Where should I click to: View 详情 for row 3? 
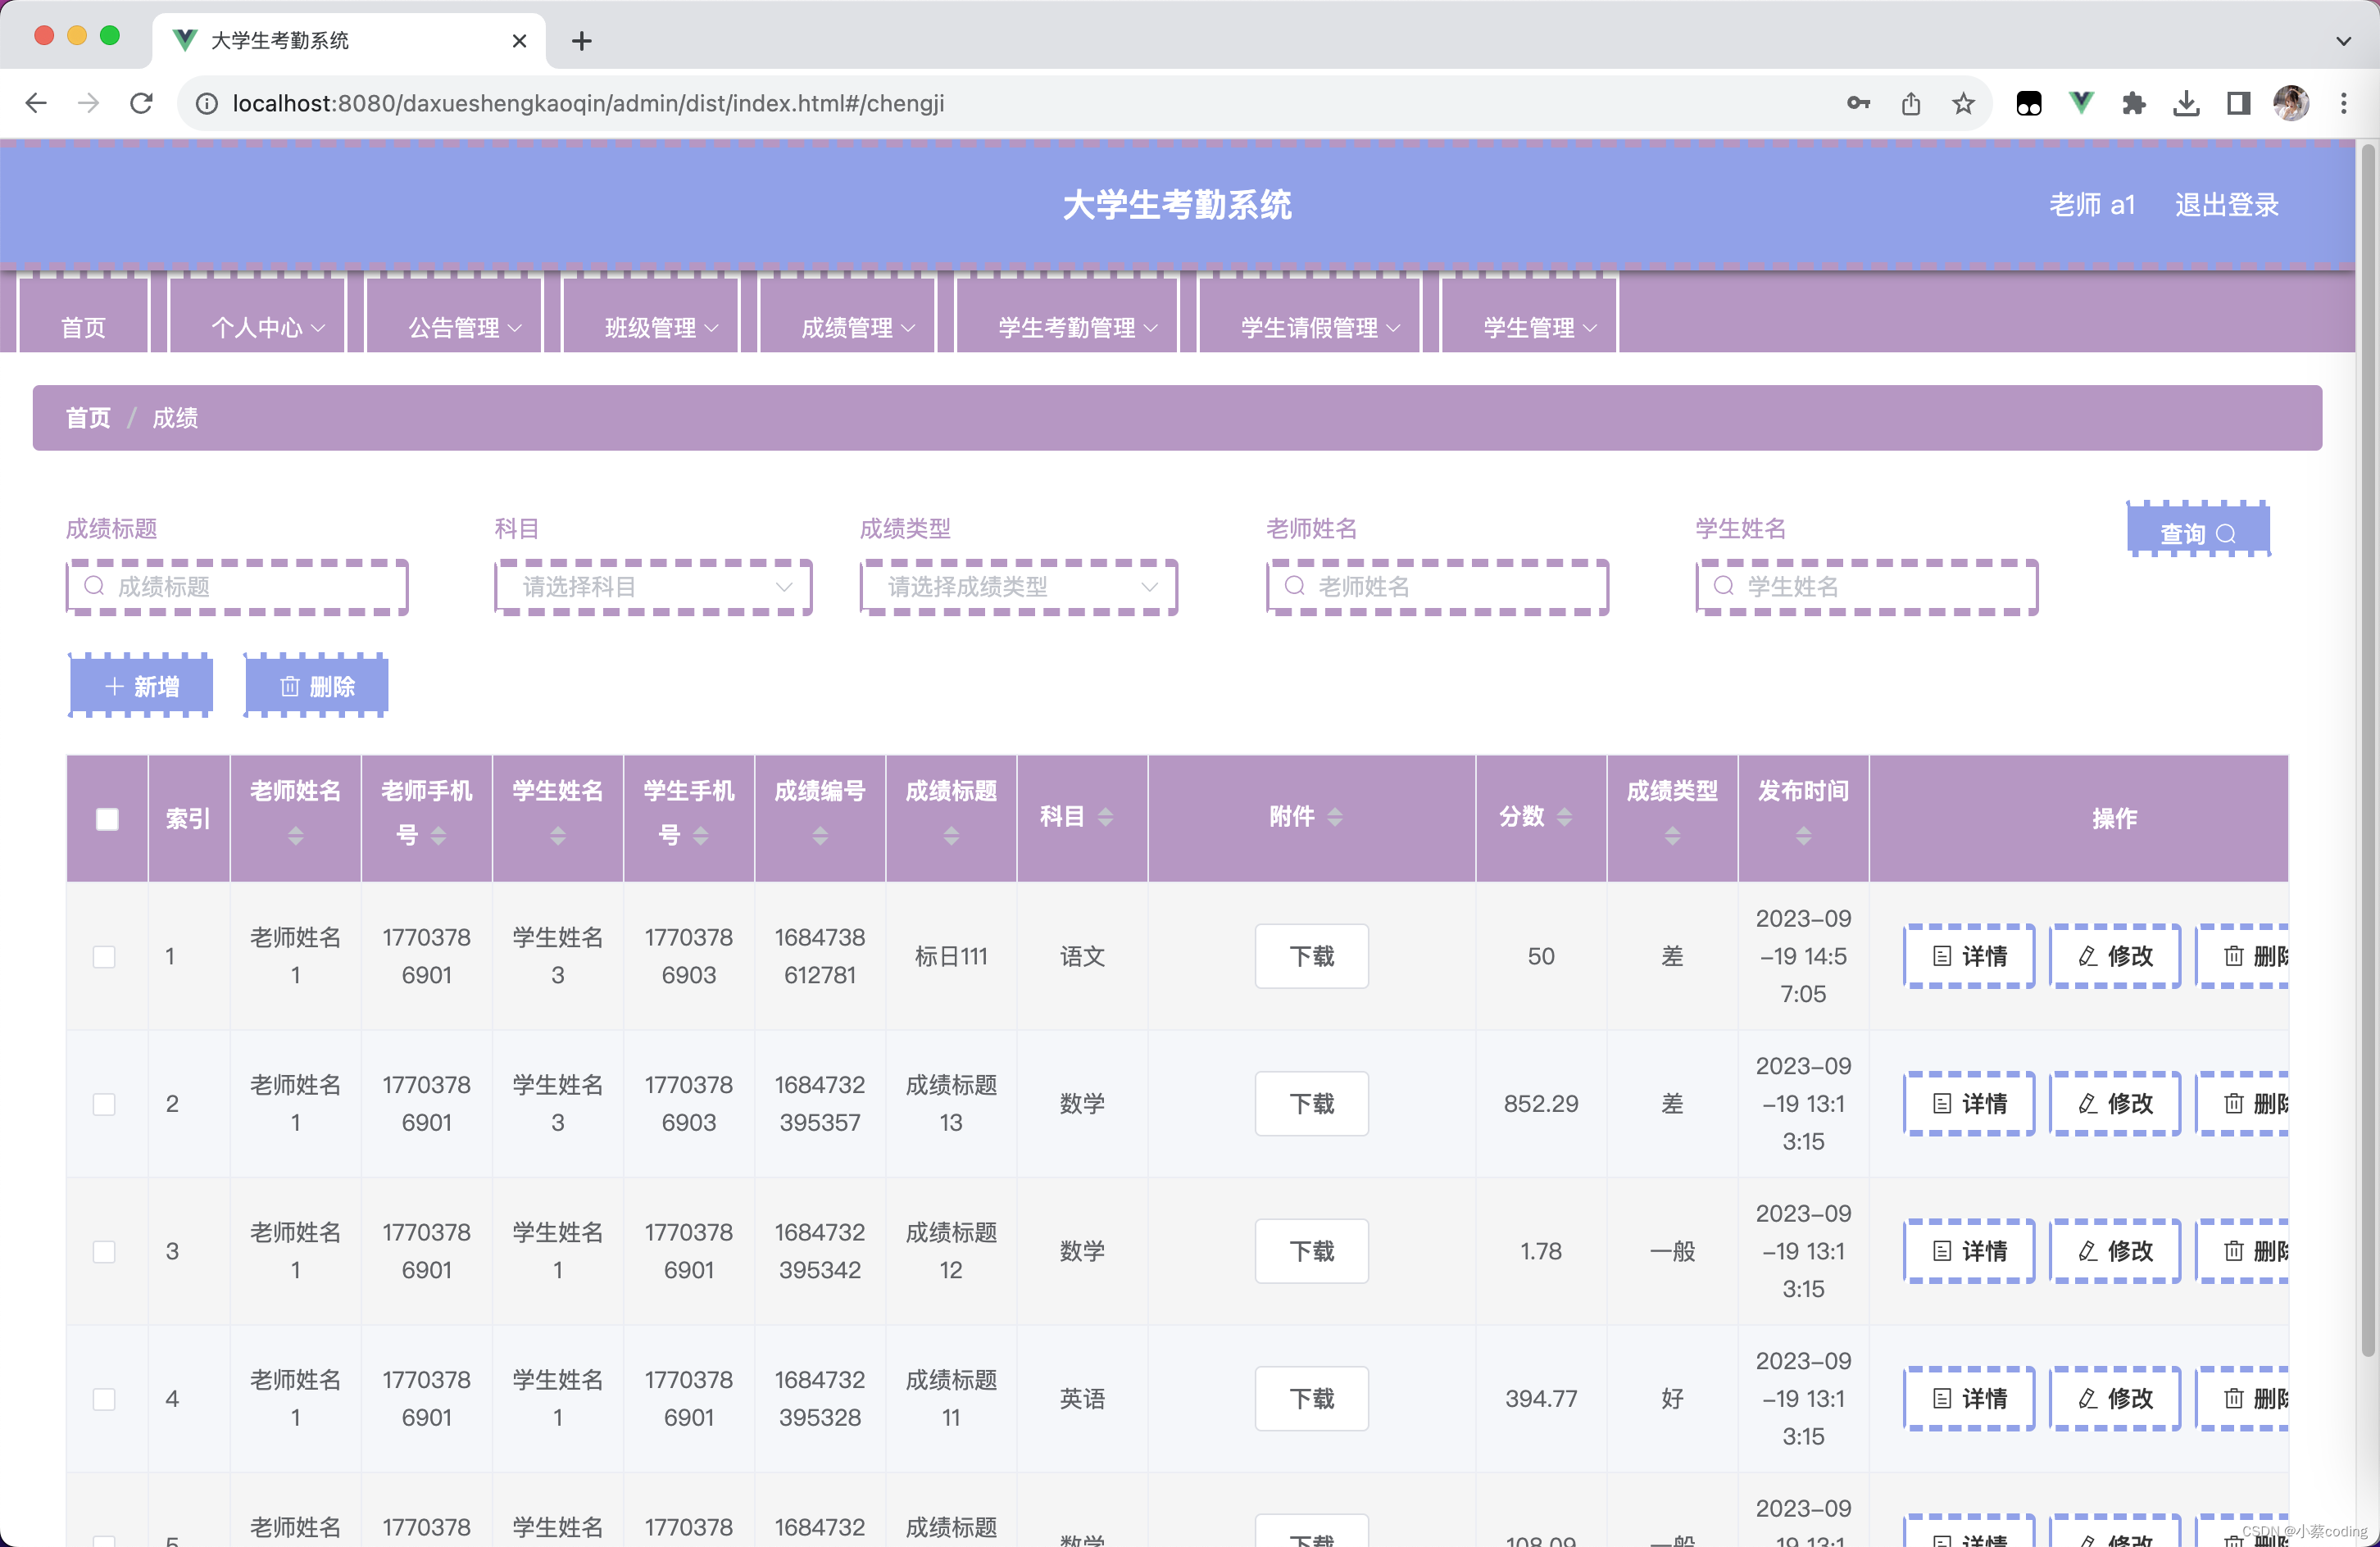(x=1969, y=1251)
